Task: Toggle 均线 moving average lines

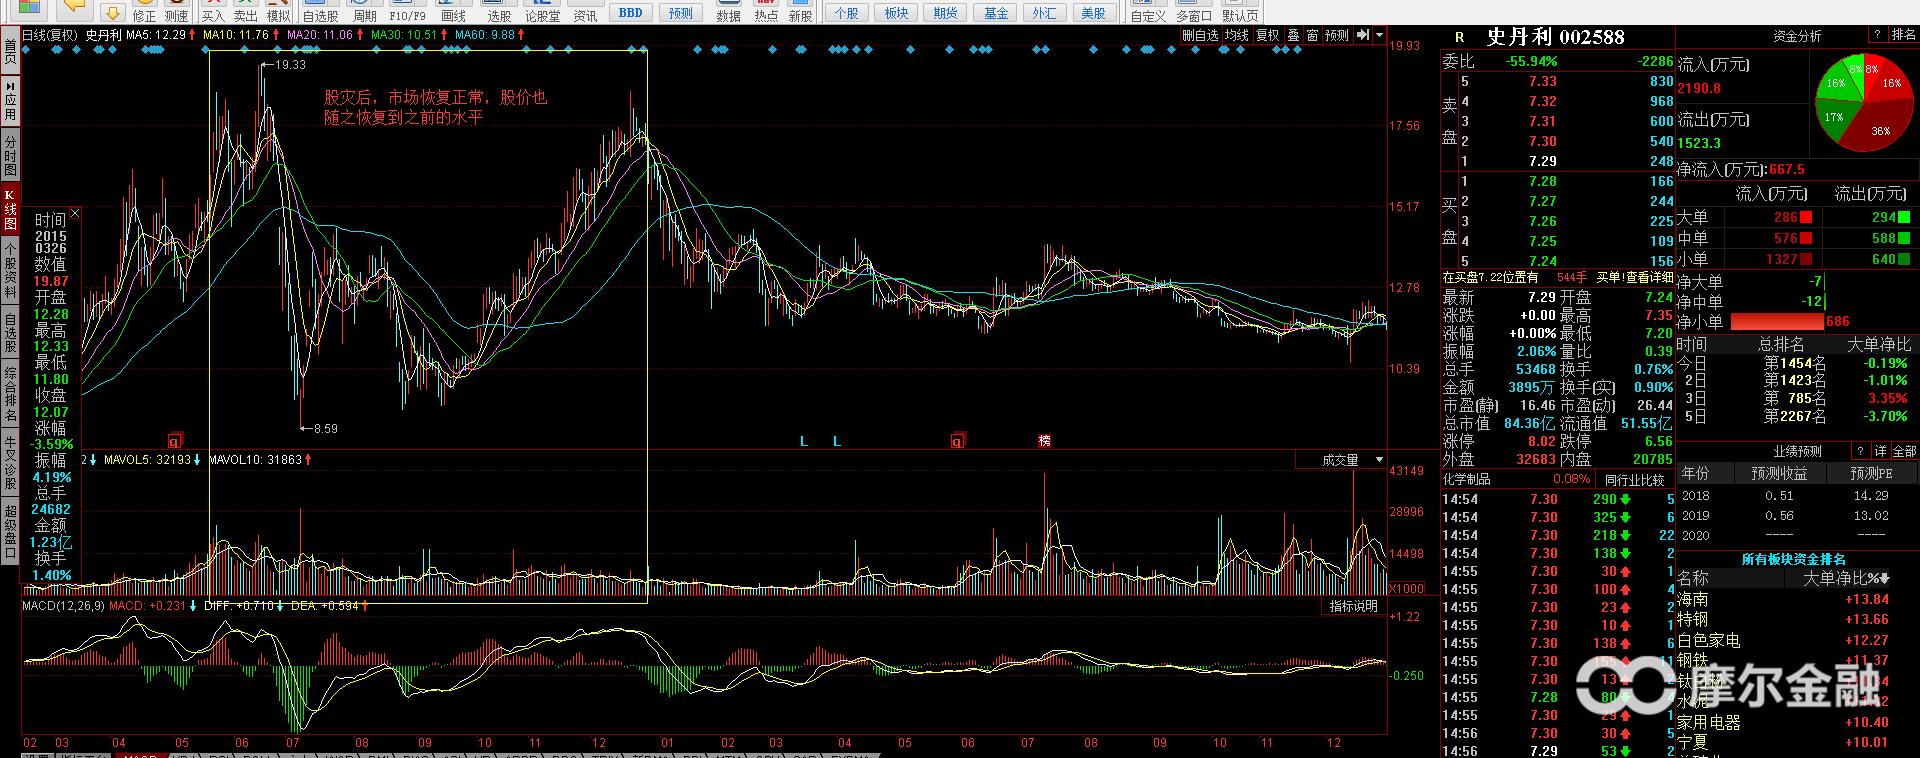Action: pyautogui.click(x=1238, y=35)
